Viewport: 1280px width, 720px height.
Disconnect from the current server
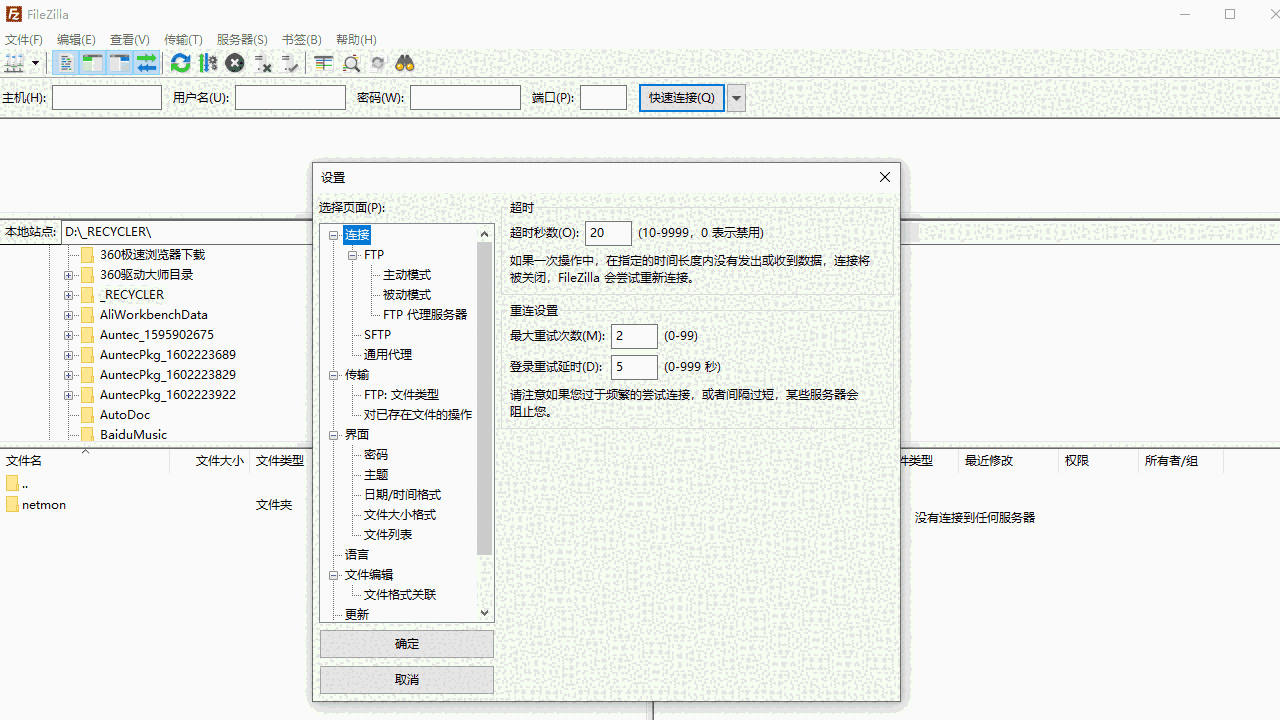(x=262, y=63)
